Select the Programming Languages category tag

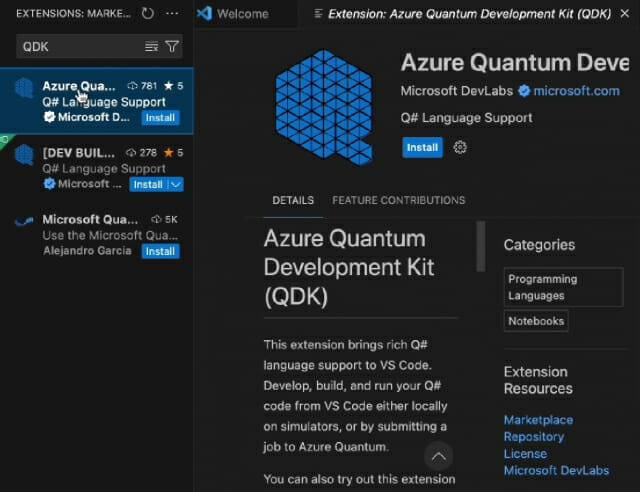(x=542, y=287)
